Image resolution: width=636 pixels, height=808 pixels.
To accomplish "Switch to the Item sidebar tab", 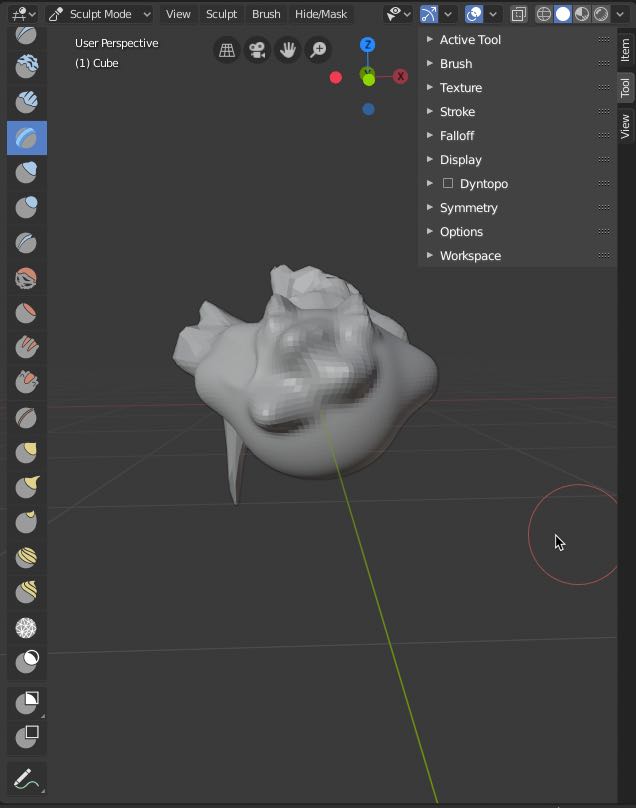I will (x=625, y=50).
